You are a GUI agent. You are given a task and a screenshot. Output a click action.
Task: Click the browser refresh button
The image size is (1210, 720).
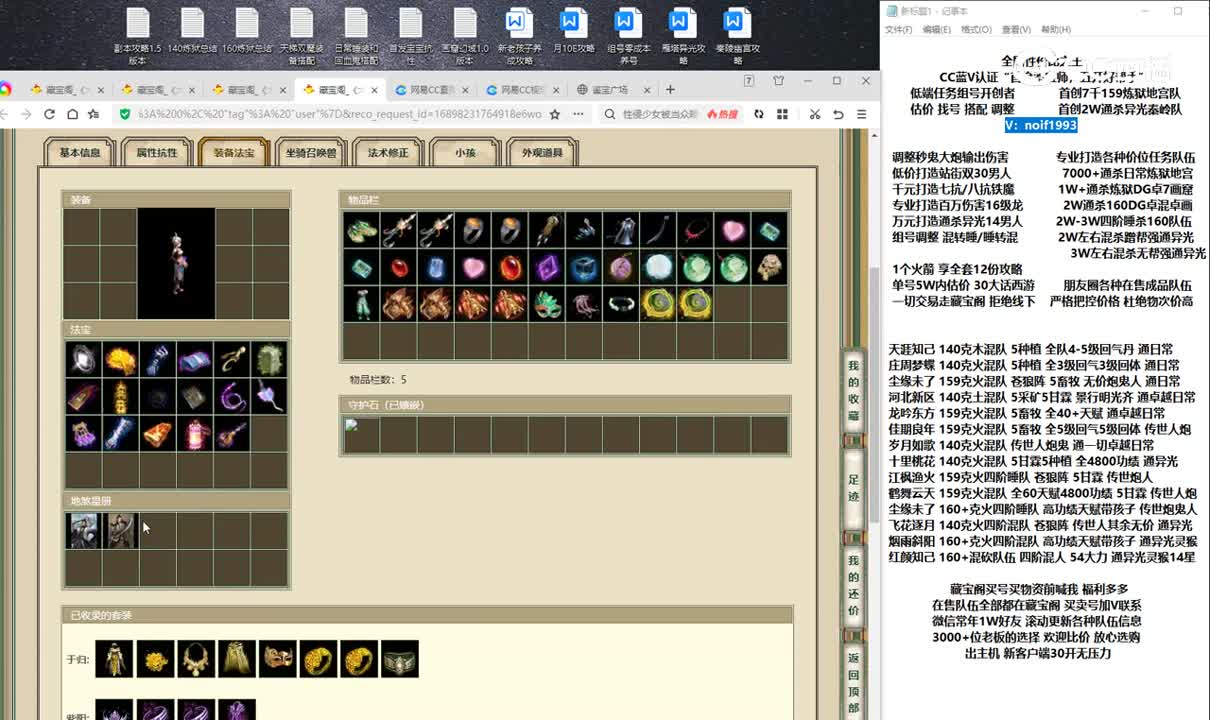pos(49,114)
